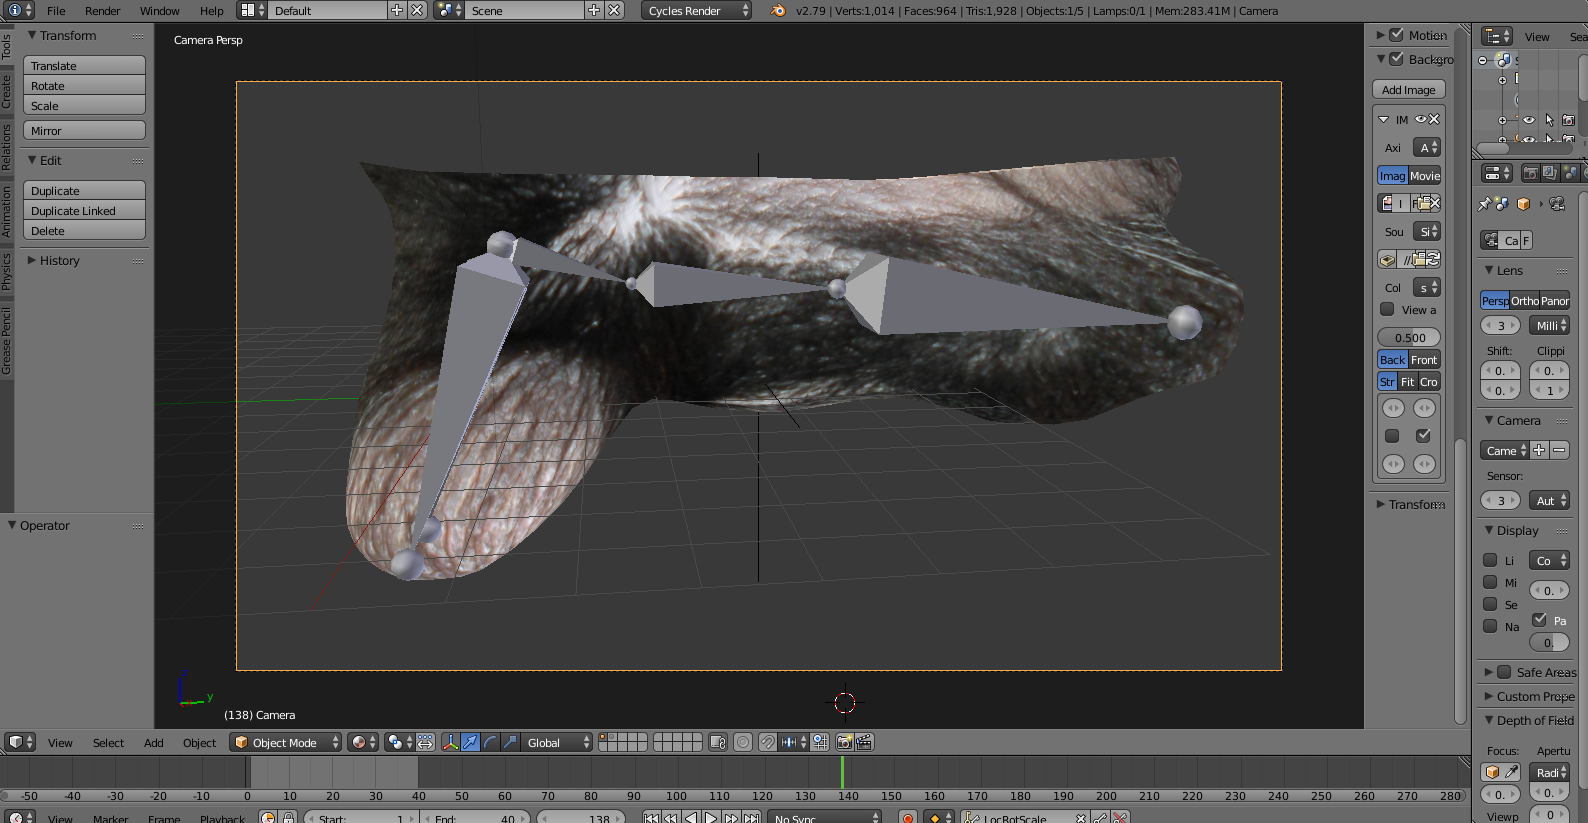Click the OpenGL render animation clapper icon

[x=864, y=742]
